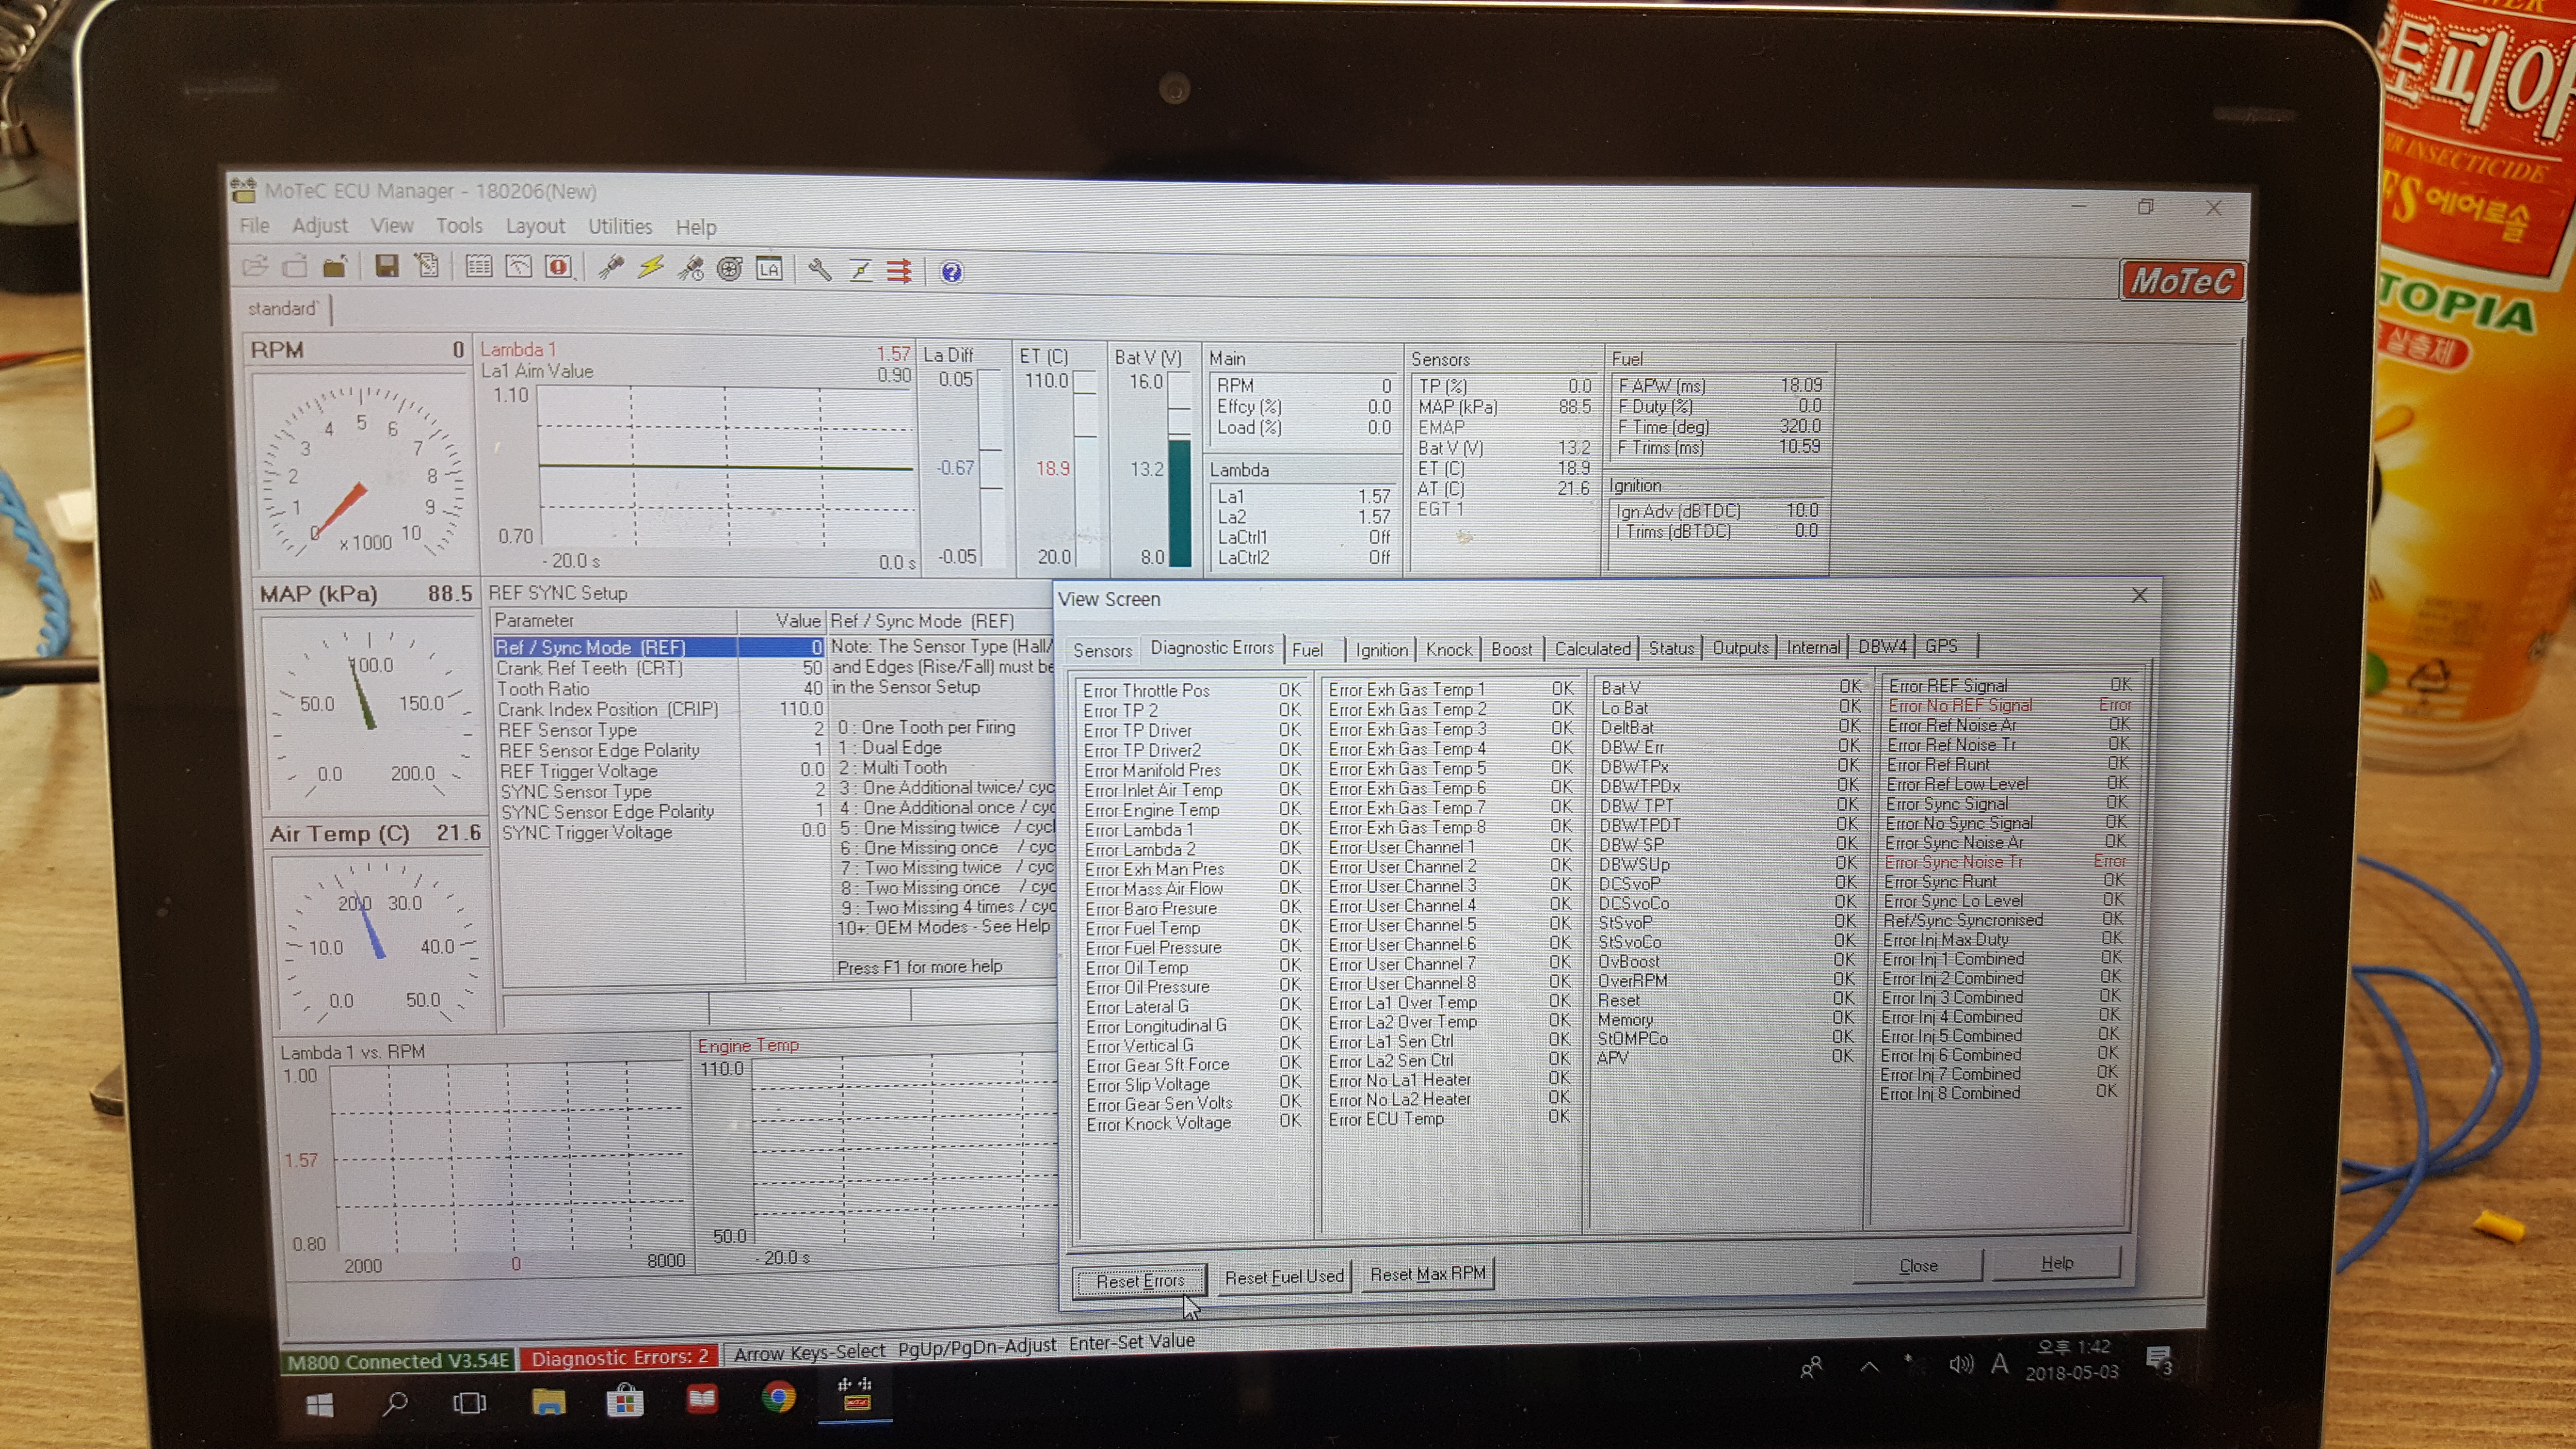The height and width of the screenshot is (1449, 2576).
Task: Switch to the Ignition tab
Action: click(x=1381, y=649)
